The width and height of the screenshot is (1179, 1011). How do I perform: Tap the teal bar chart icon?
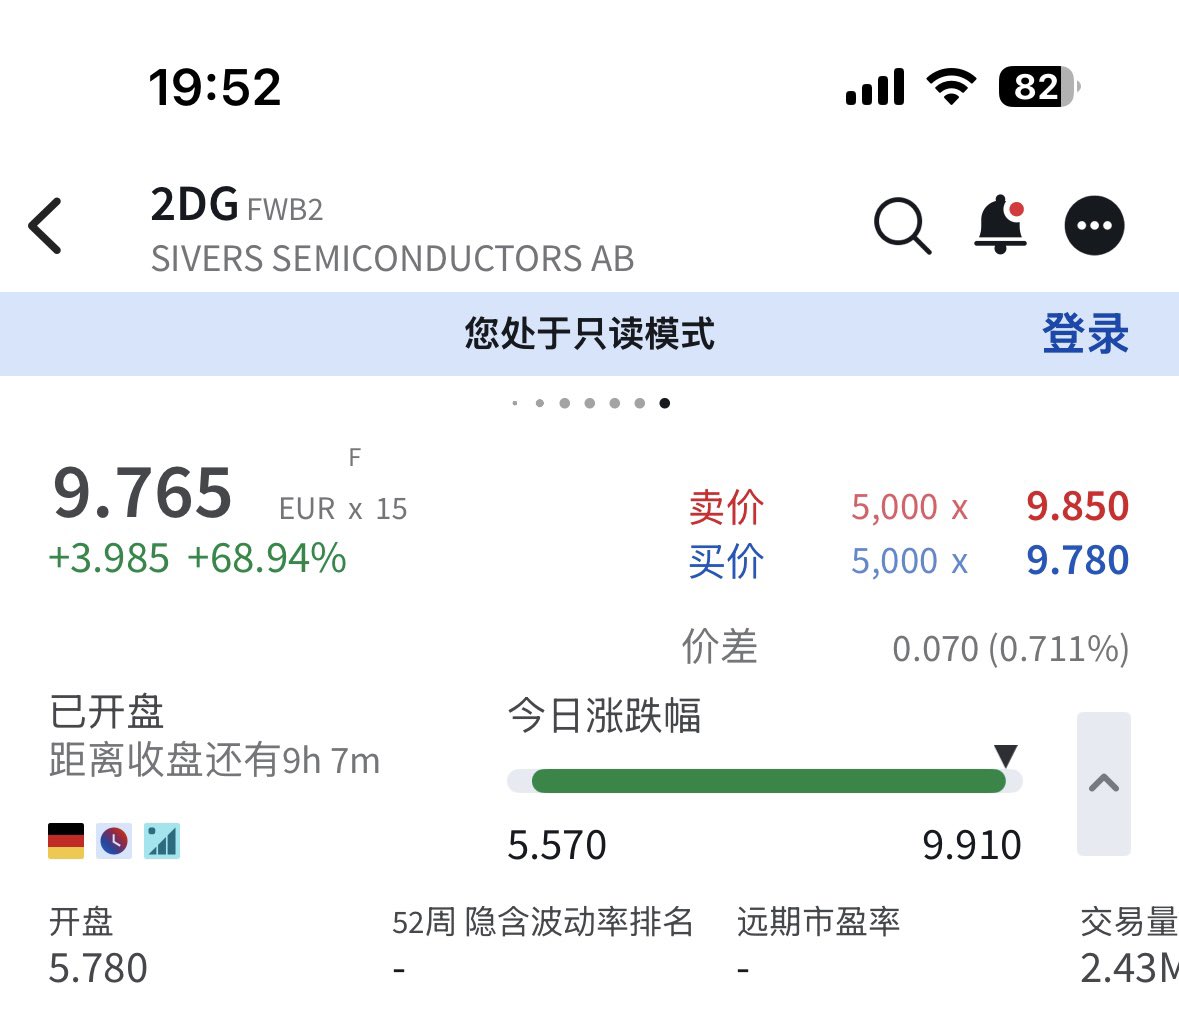point(162,840)
